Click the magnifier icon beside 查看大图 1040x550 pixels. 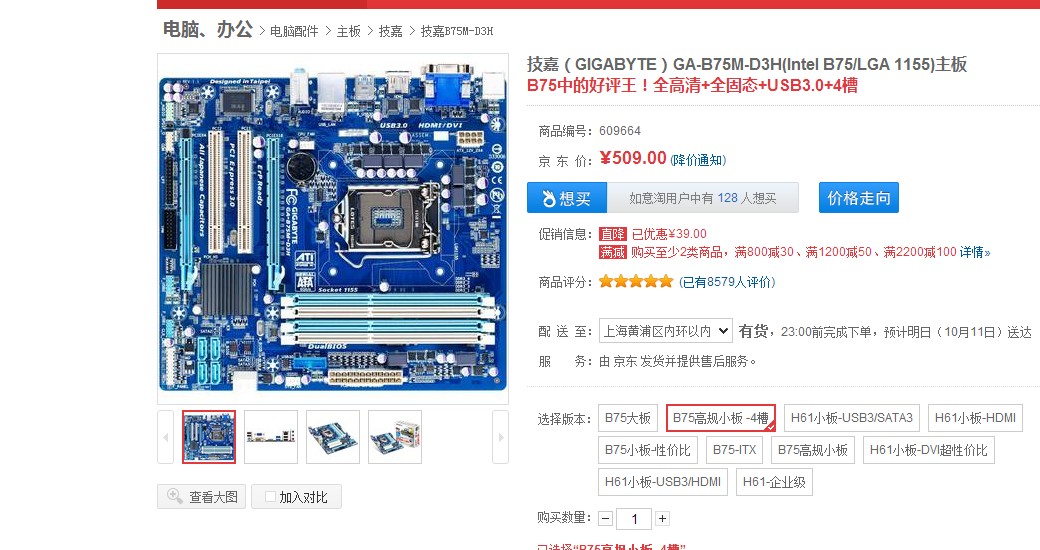[174, 496]
